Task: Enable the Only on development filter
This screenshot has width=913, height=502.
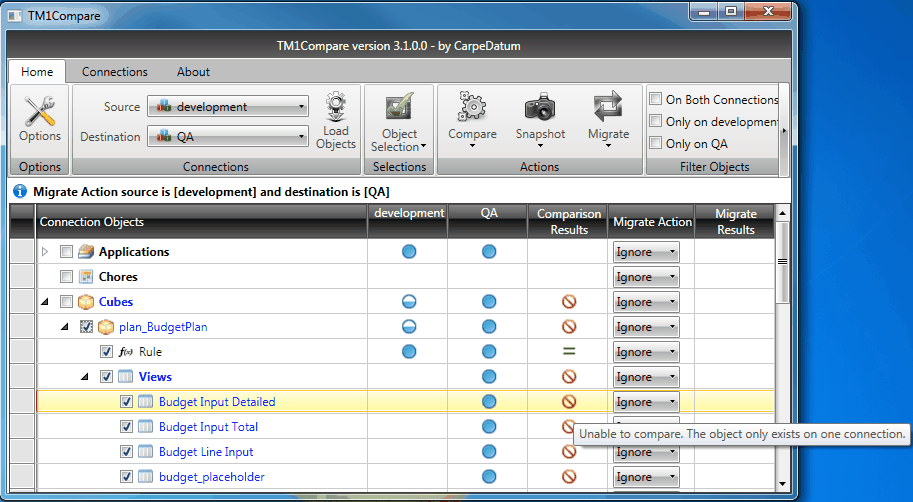Action: click(656, 121)
